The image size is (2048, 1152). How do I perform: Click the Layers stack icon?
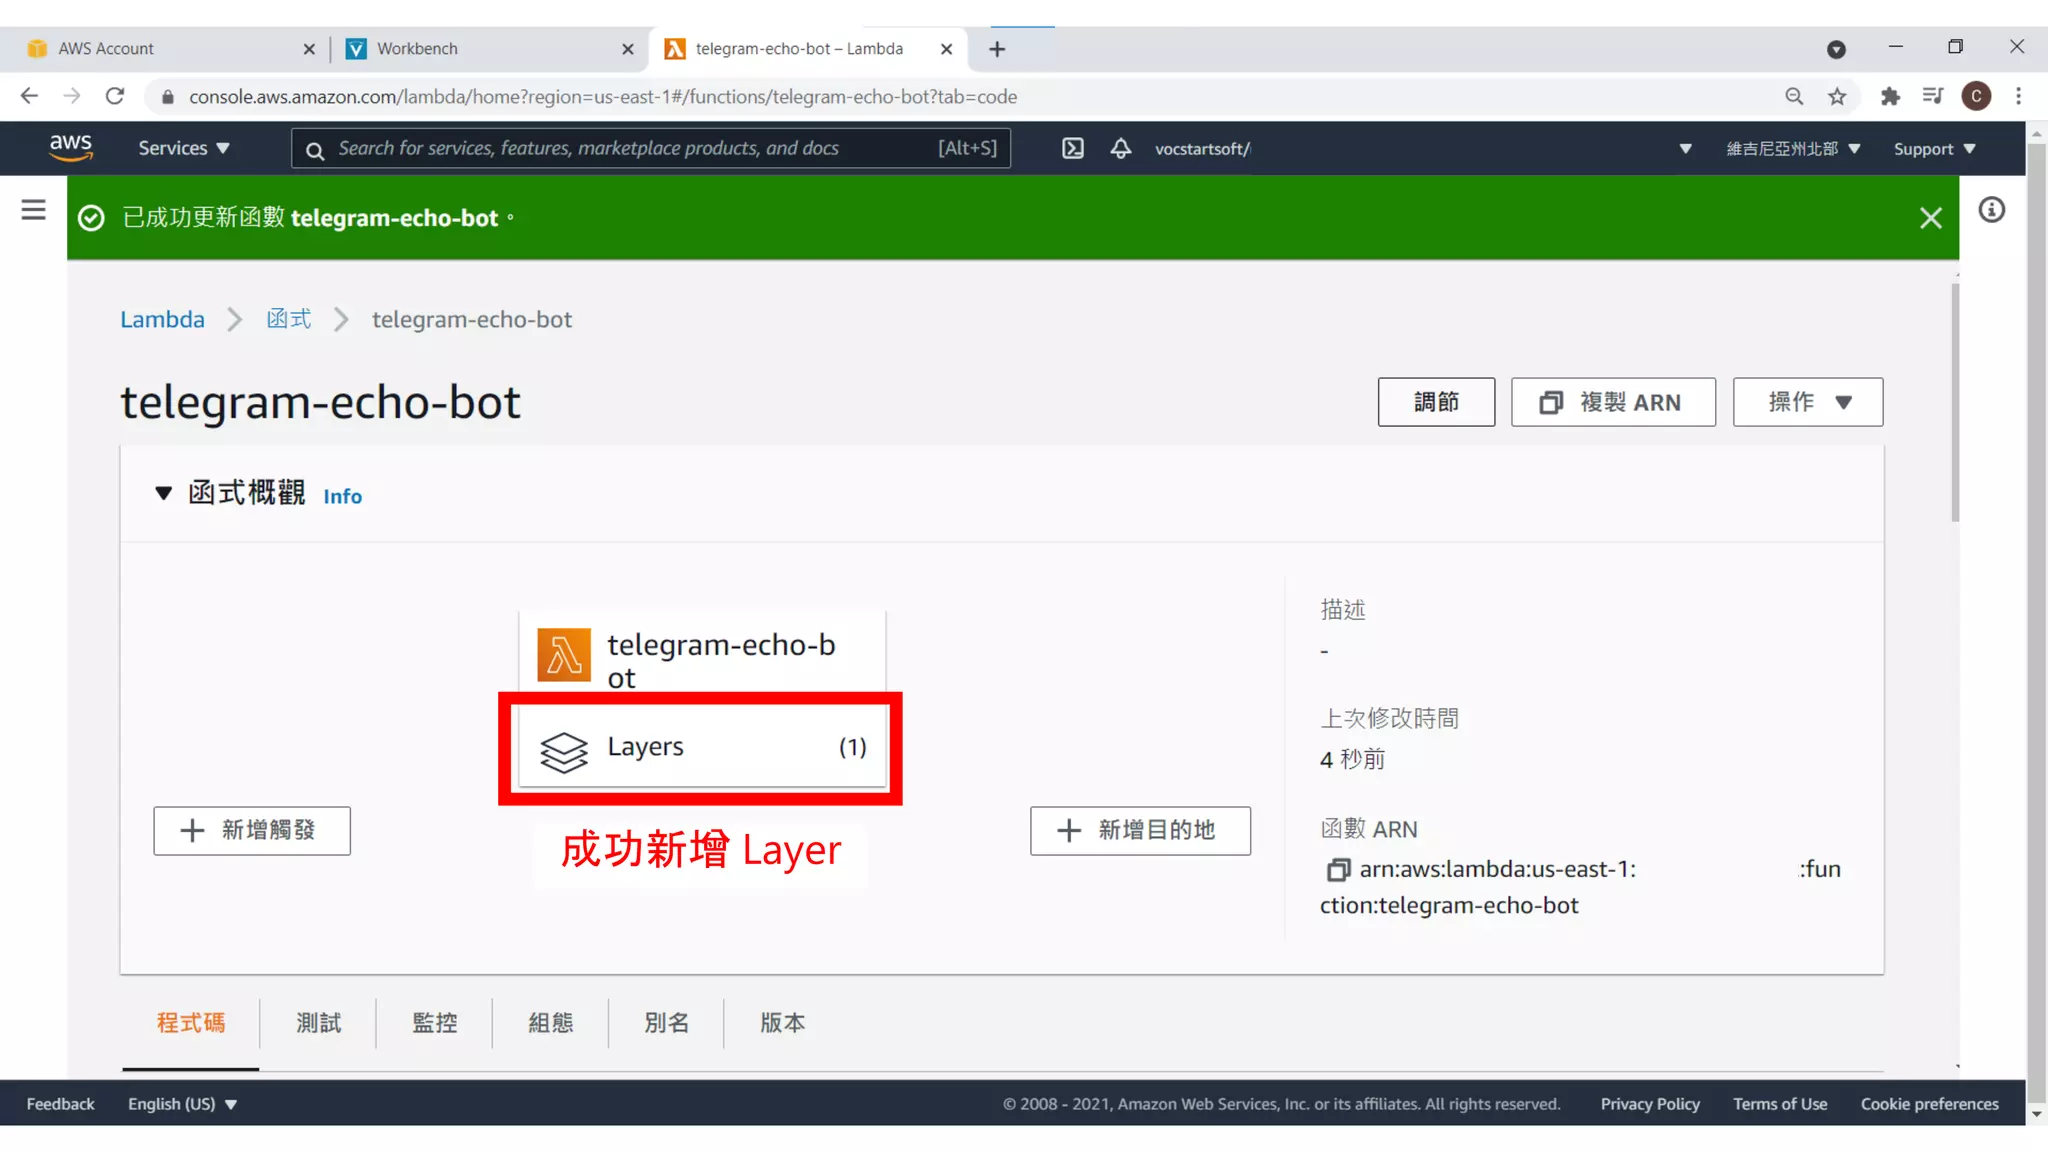[564, 752]
